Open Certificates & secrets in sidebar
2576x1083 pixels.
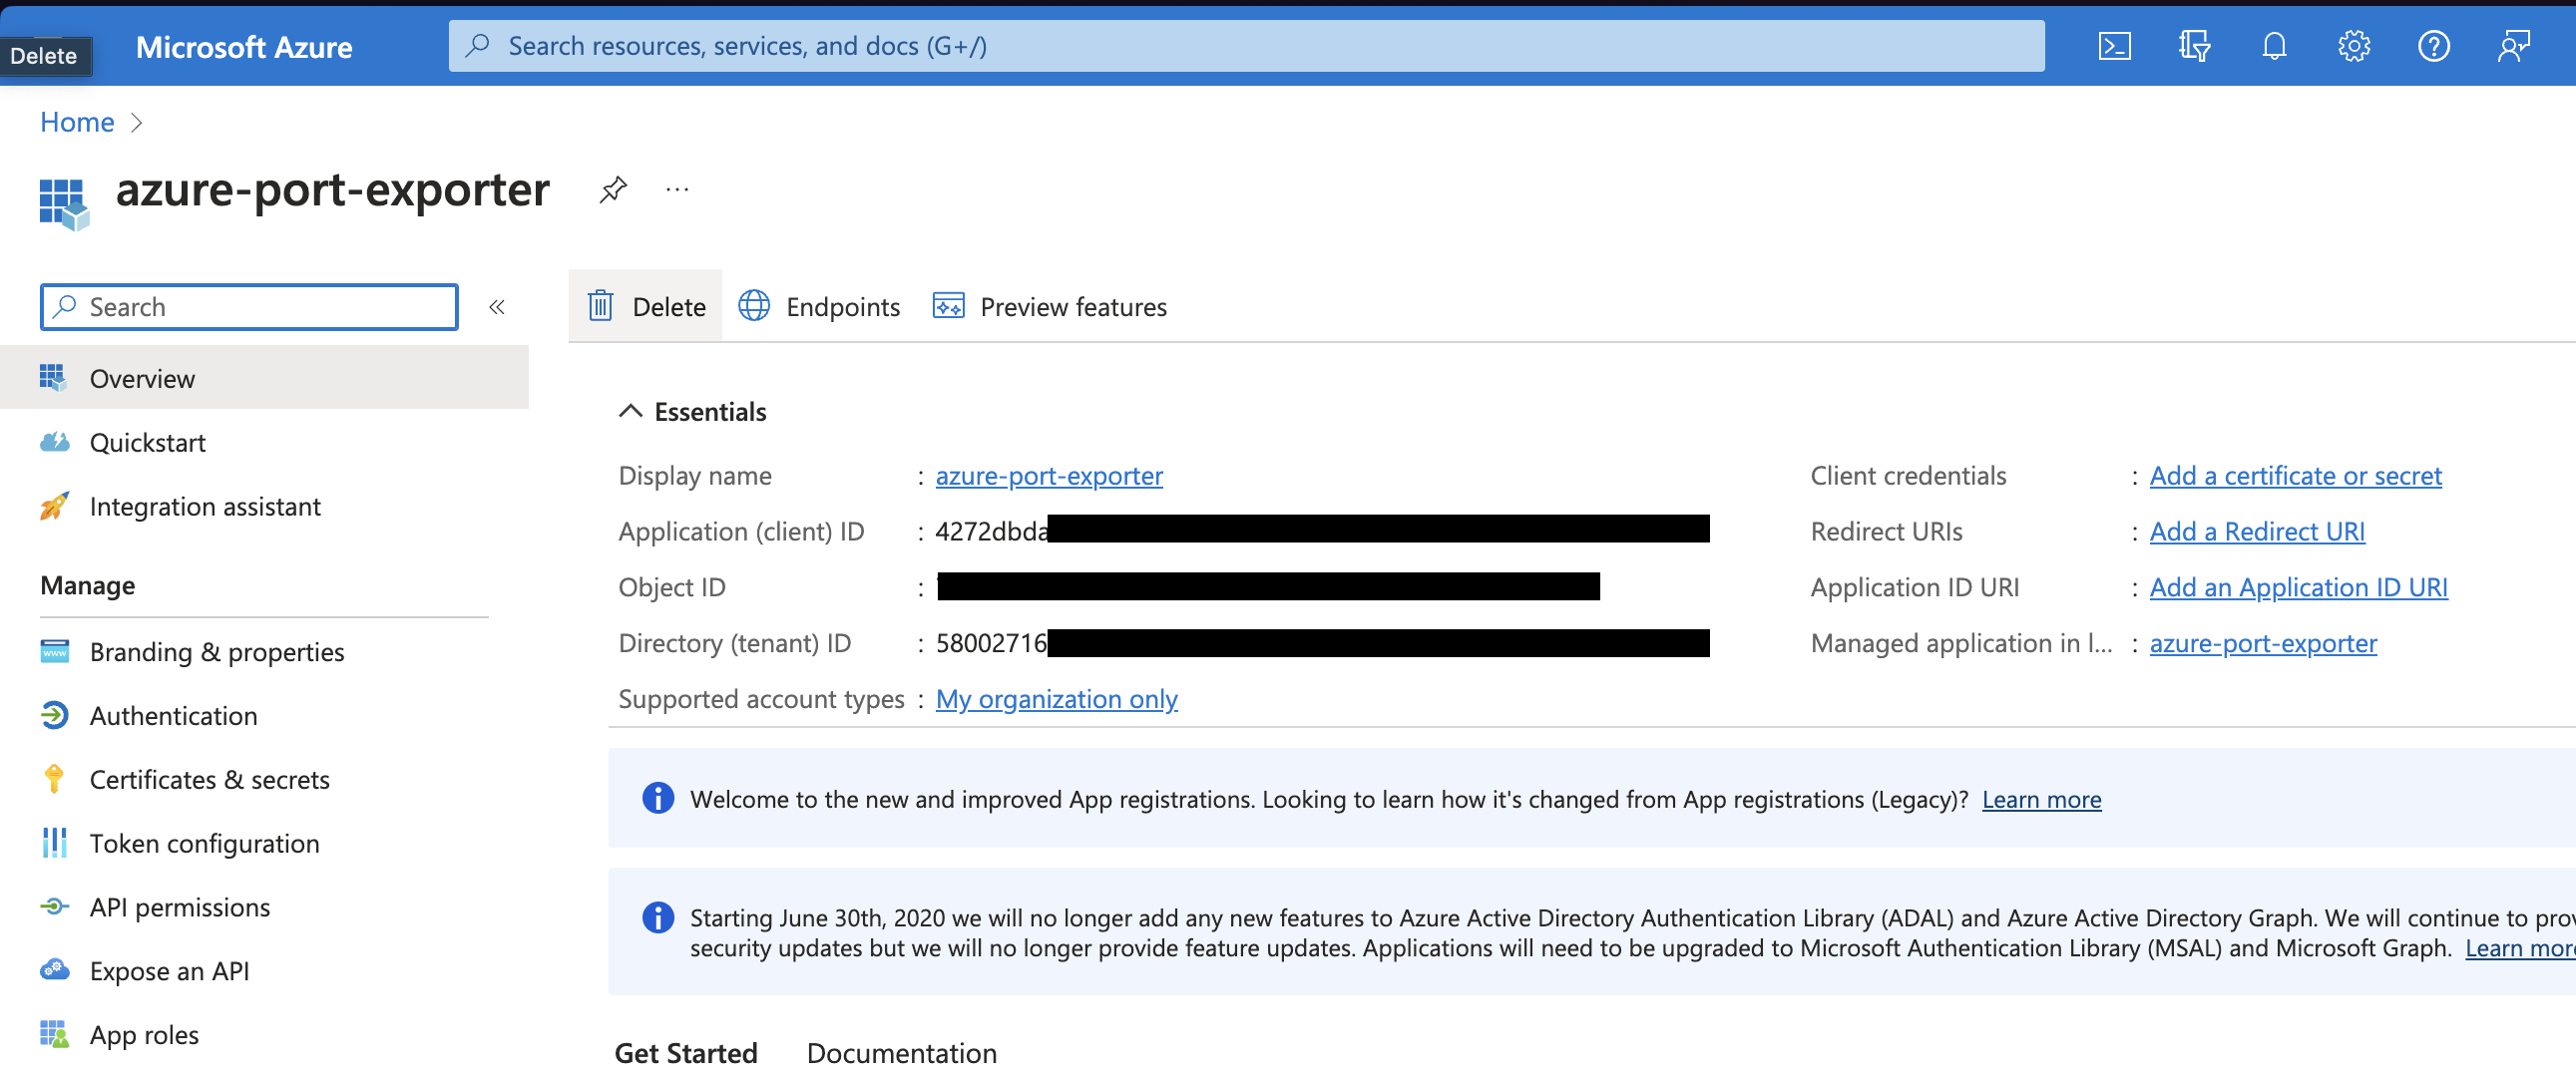(209, 779)
